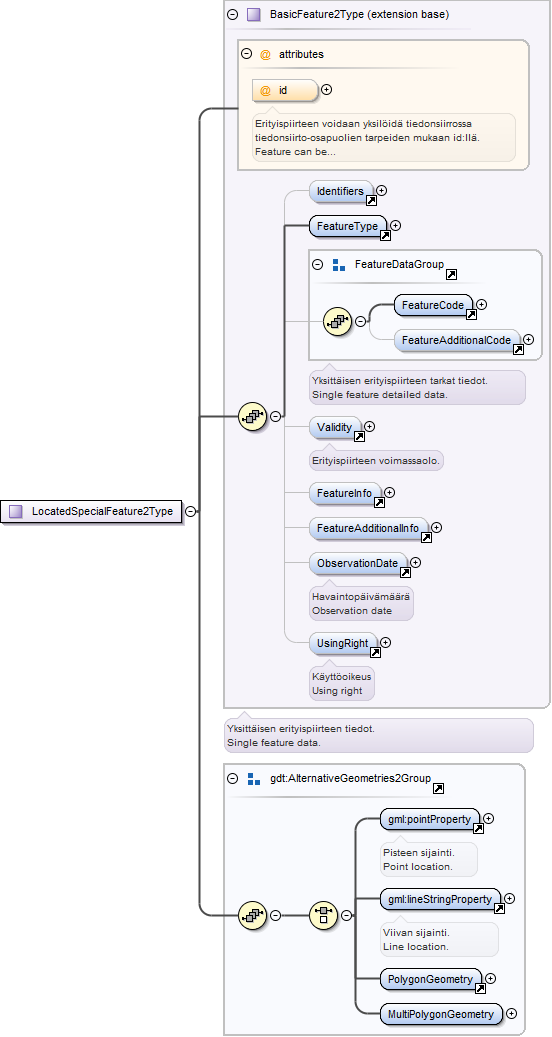Click the orange @ attributes icon
The height and width of the screenshot is (1037, 552).
pos(265,54)
